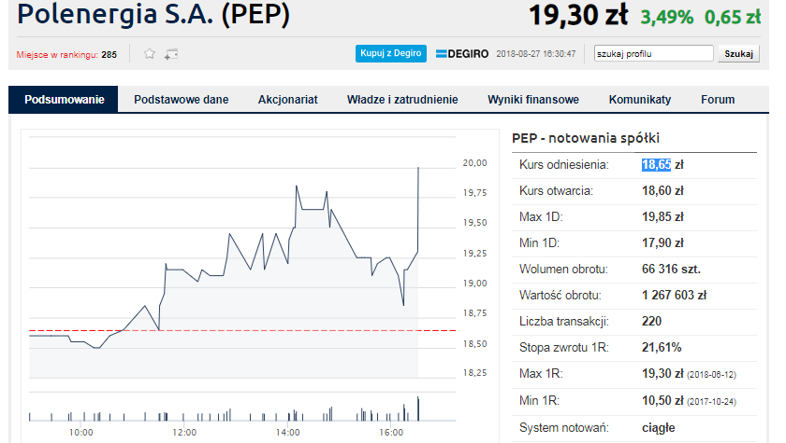
Task: Click the Kupuj z Degiro button
Action: point(391,54)
